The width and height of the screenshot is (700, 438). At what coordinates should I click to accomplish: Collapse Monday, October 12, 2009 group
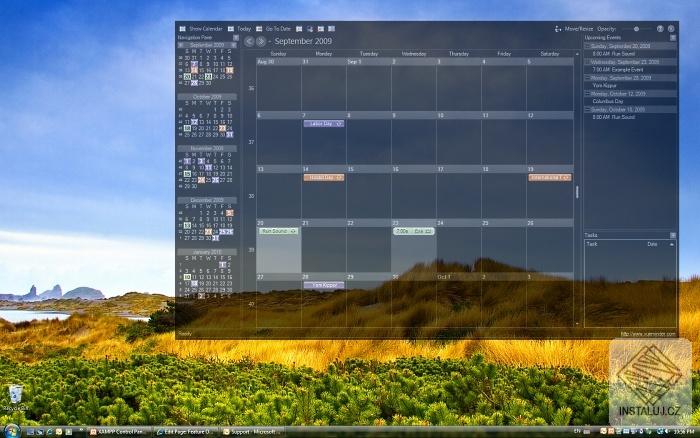coord(588,94)
